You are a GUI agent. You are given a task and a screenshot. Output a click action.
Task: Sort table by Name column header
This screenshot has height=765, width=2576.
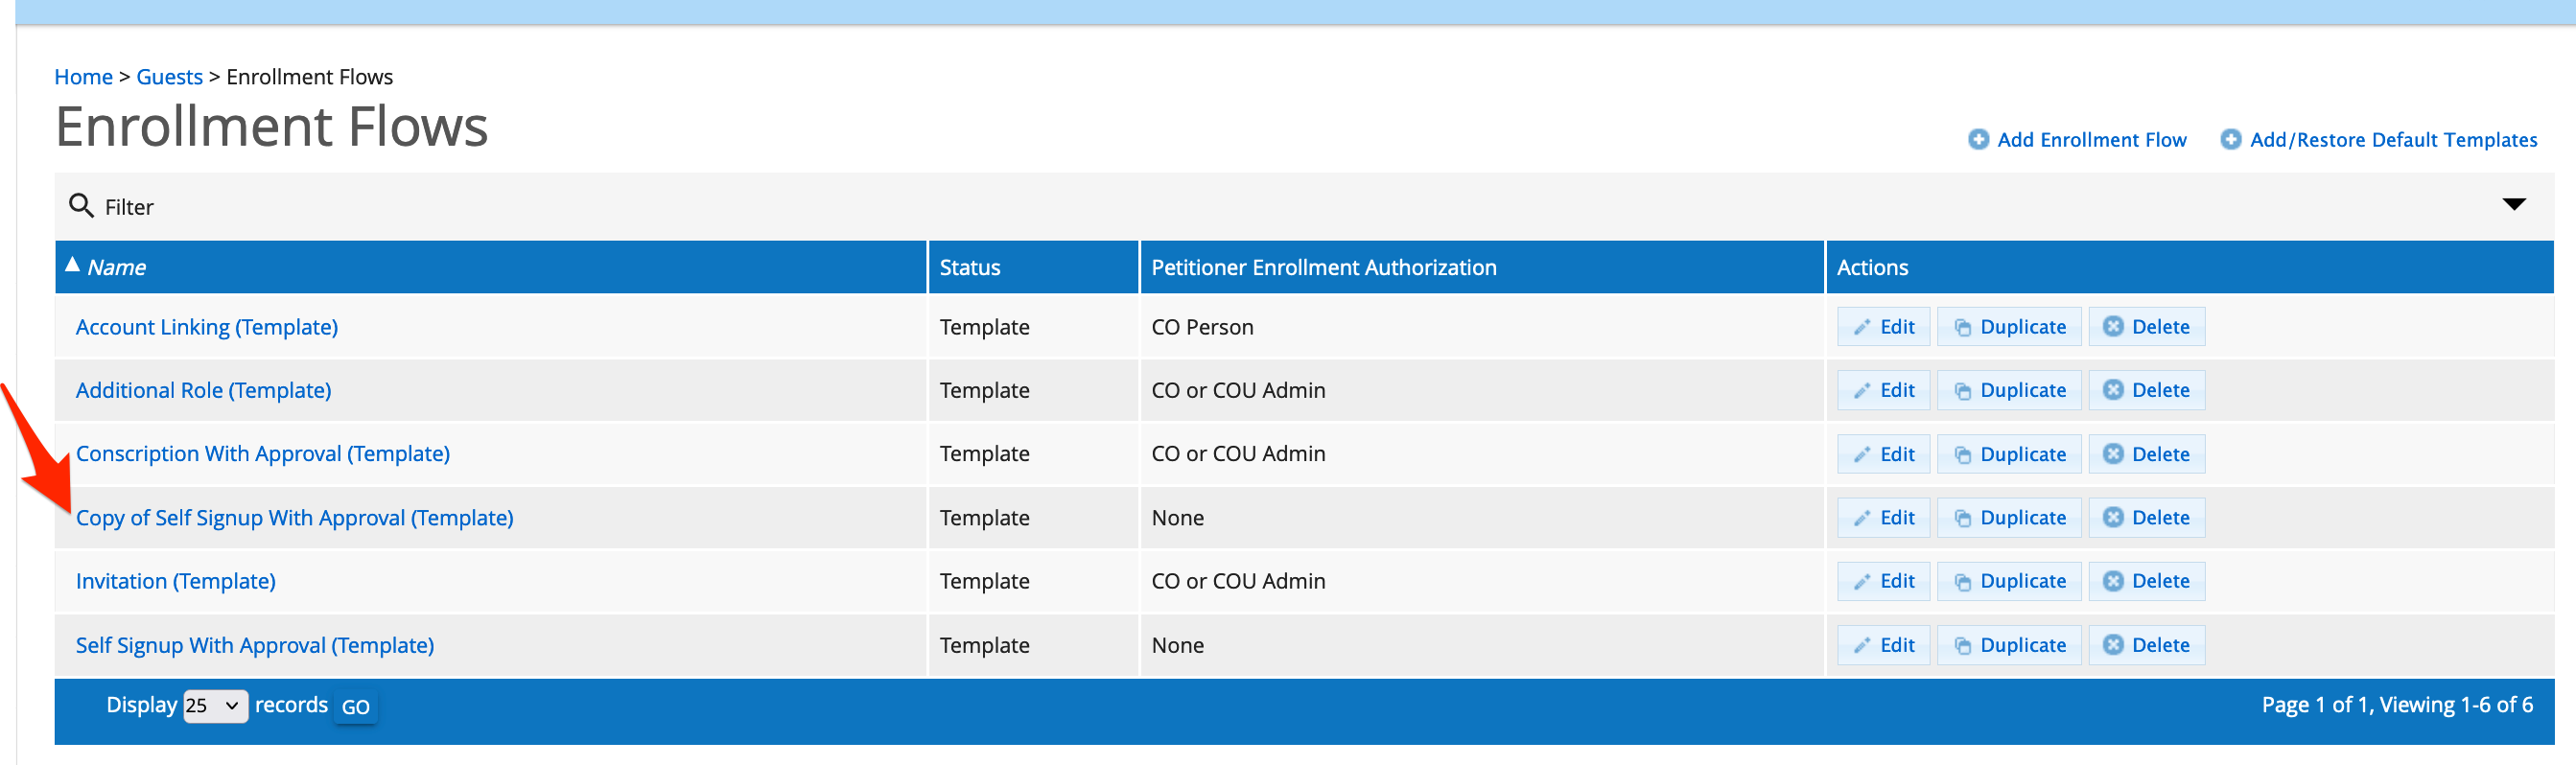coord(116,267)
